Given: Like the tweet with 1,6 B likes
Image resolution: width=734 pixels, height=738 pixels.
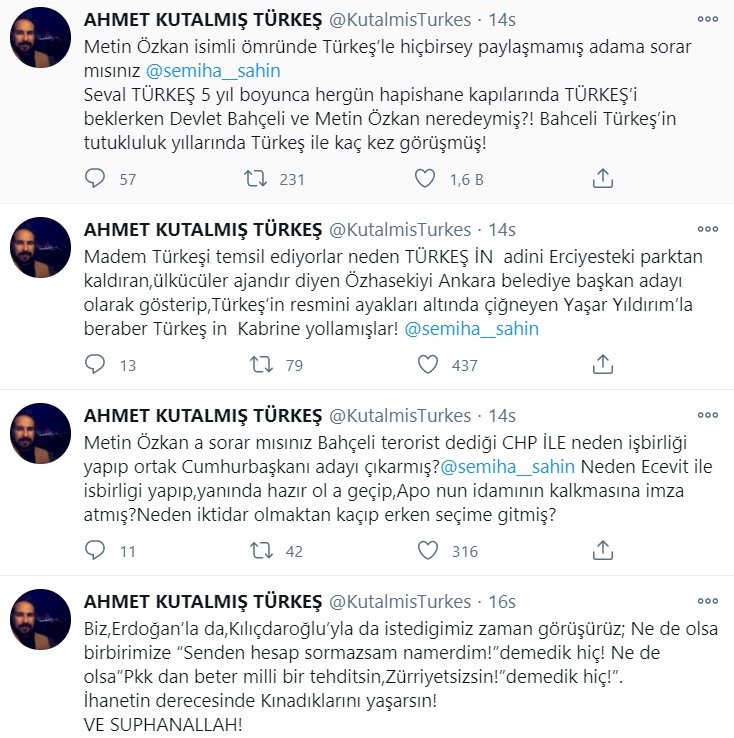Looking at the screenshot, I should tap(425, 178).
